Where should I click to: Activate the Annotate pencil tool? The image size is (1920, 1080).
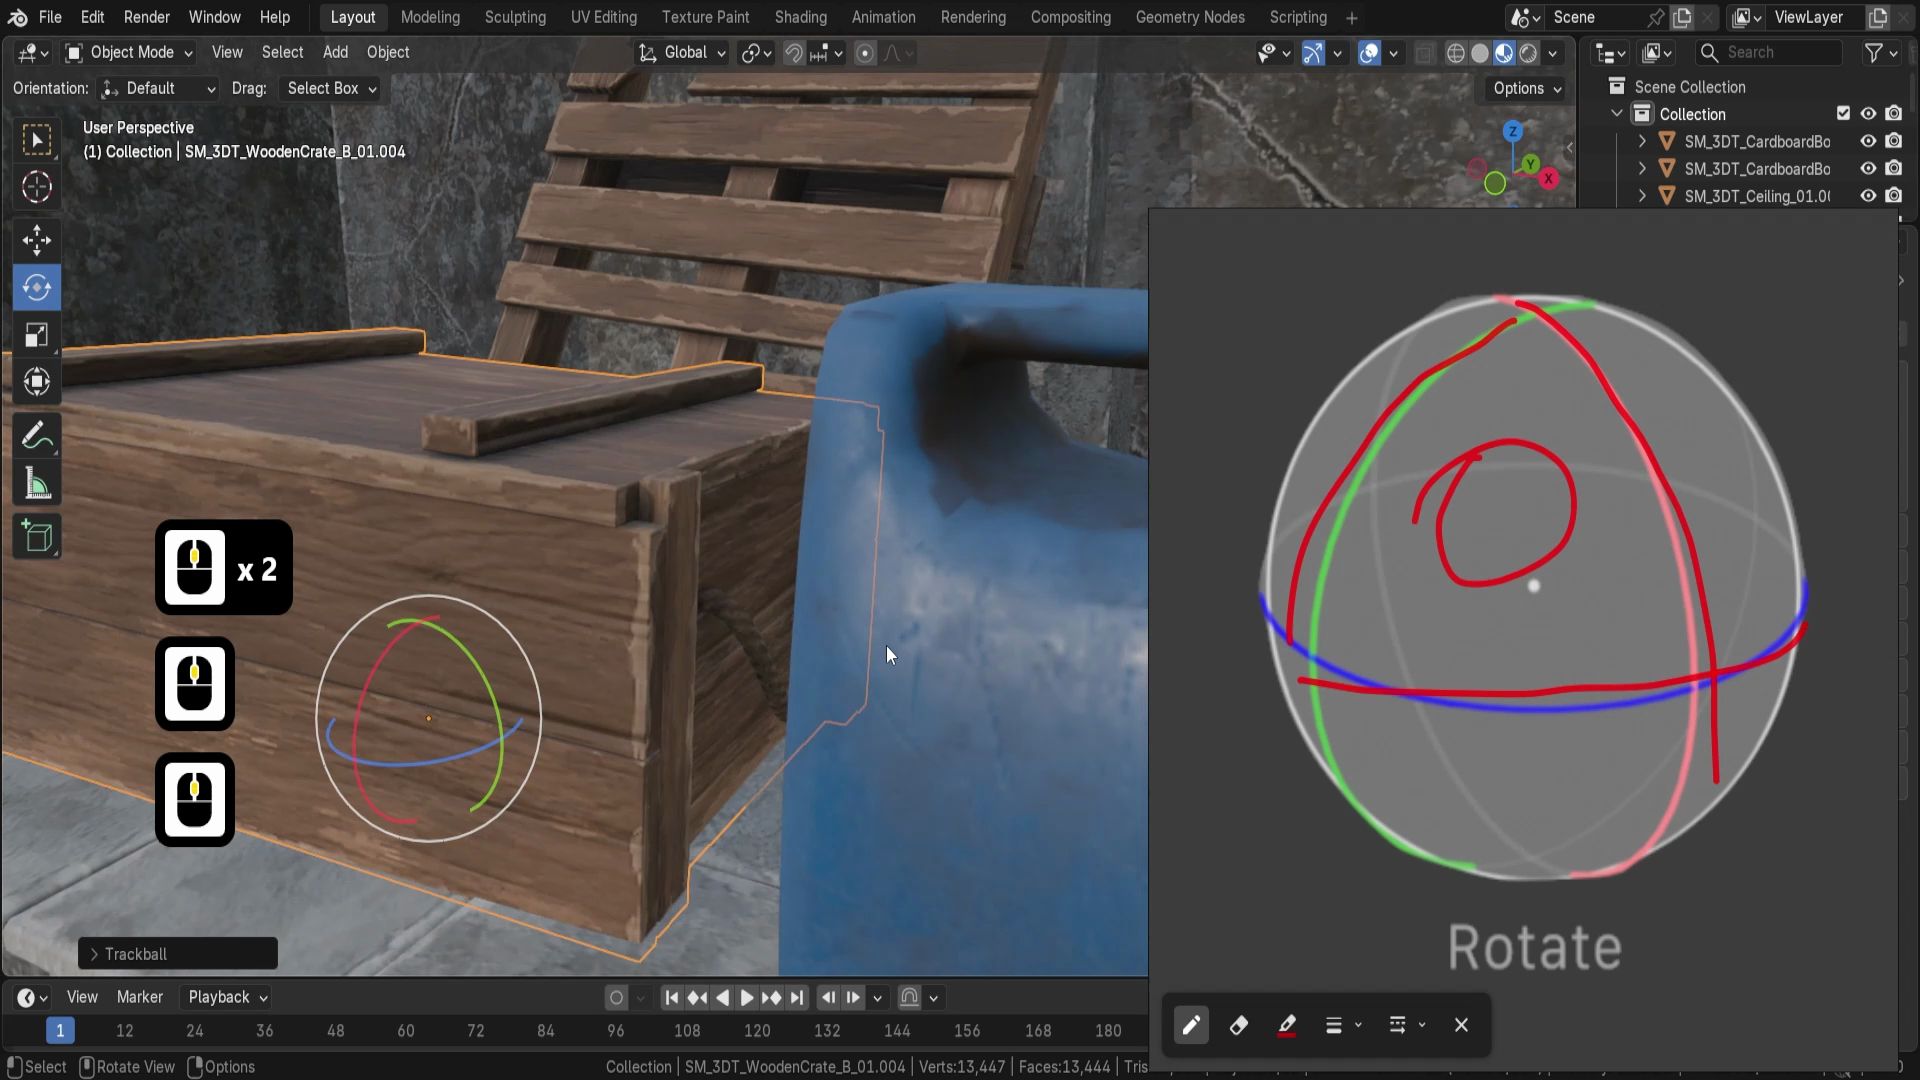pos(37,436)
